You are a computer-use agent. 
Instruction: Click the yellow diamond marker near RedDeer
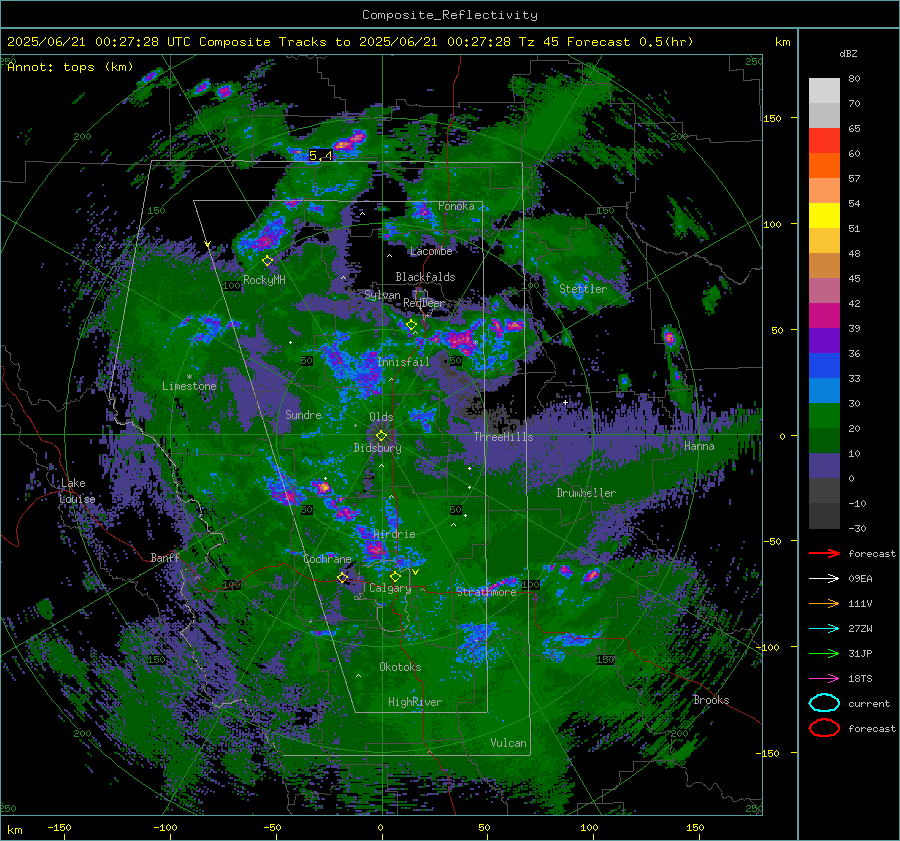(411, 325)
